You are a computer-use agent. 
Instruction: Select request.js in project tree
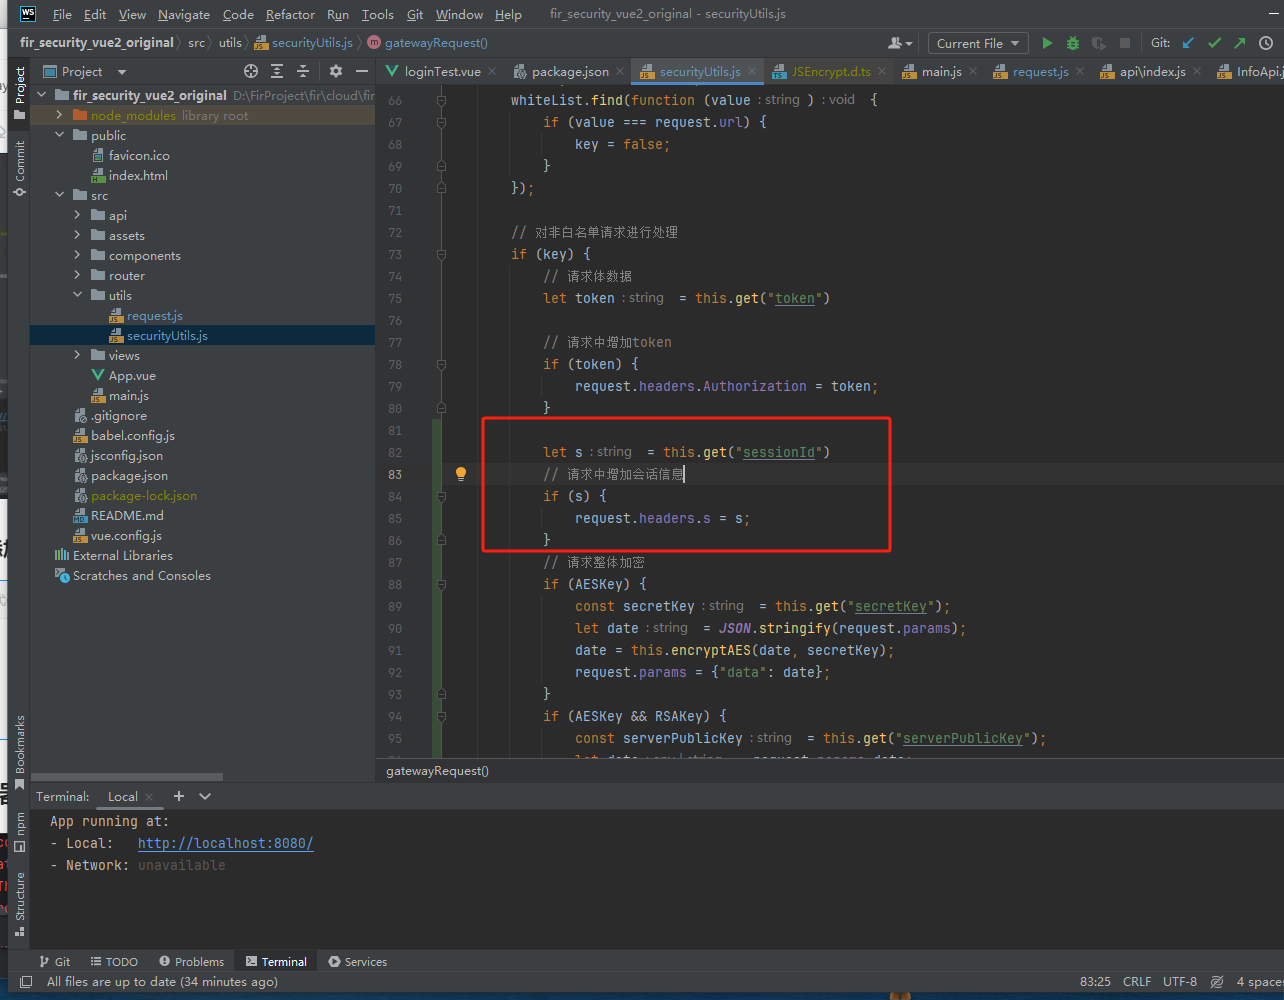154,315
